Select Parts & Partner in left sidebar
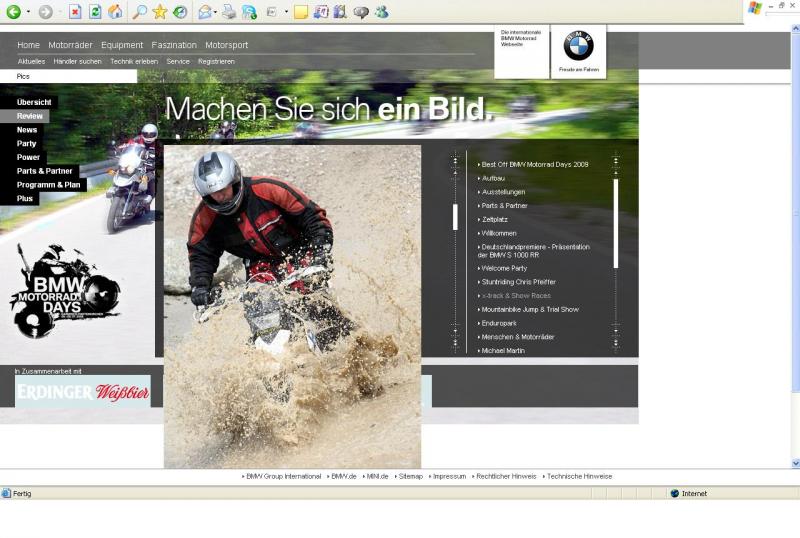The image size is (800, 538). tap(44, 171)
